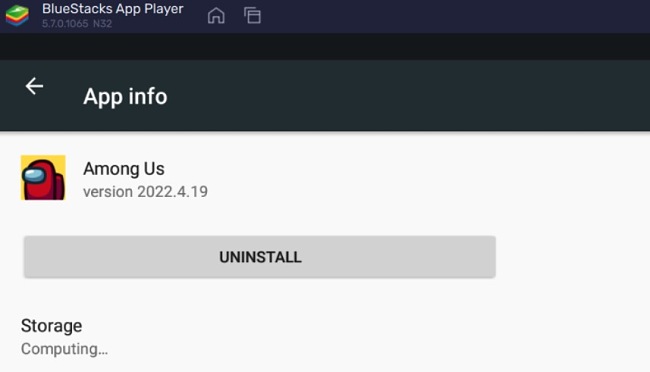The width and height of the screenshot is (650, 372).
Task: Select the 'Computing…' storage status text
Action: click(64, 349)
